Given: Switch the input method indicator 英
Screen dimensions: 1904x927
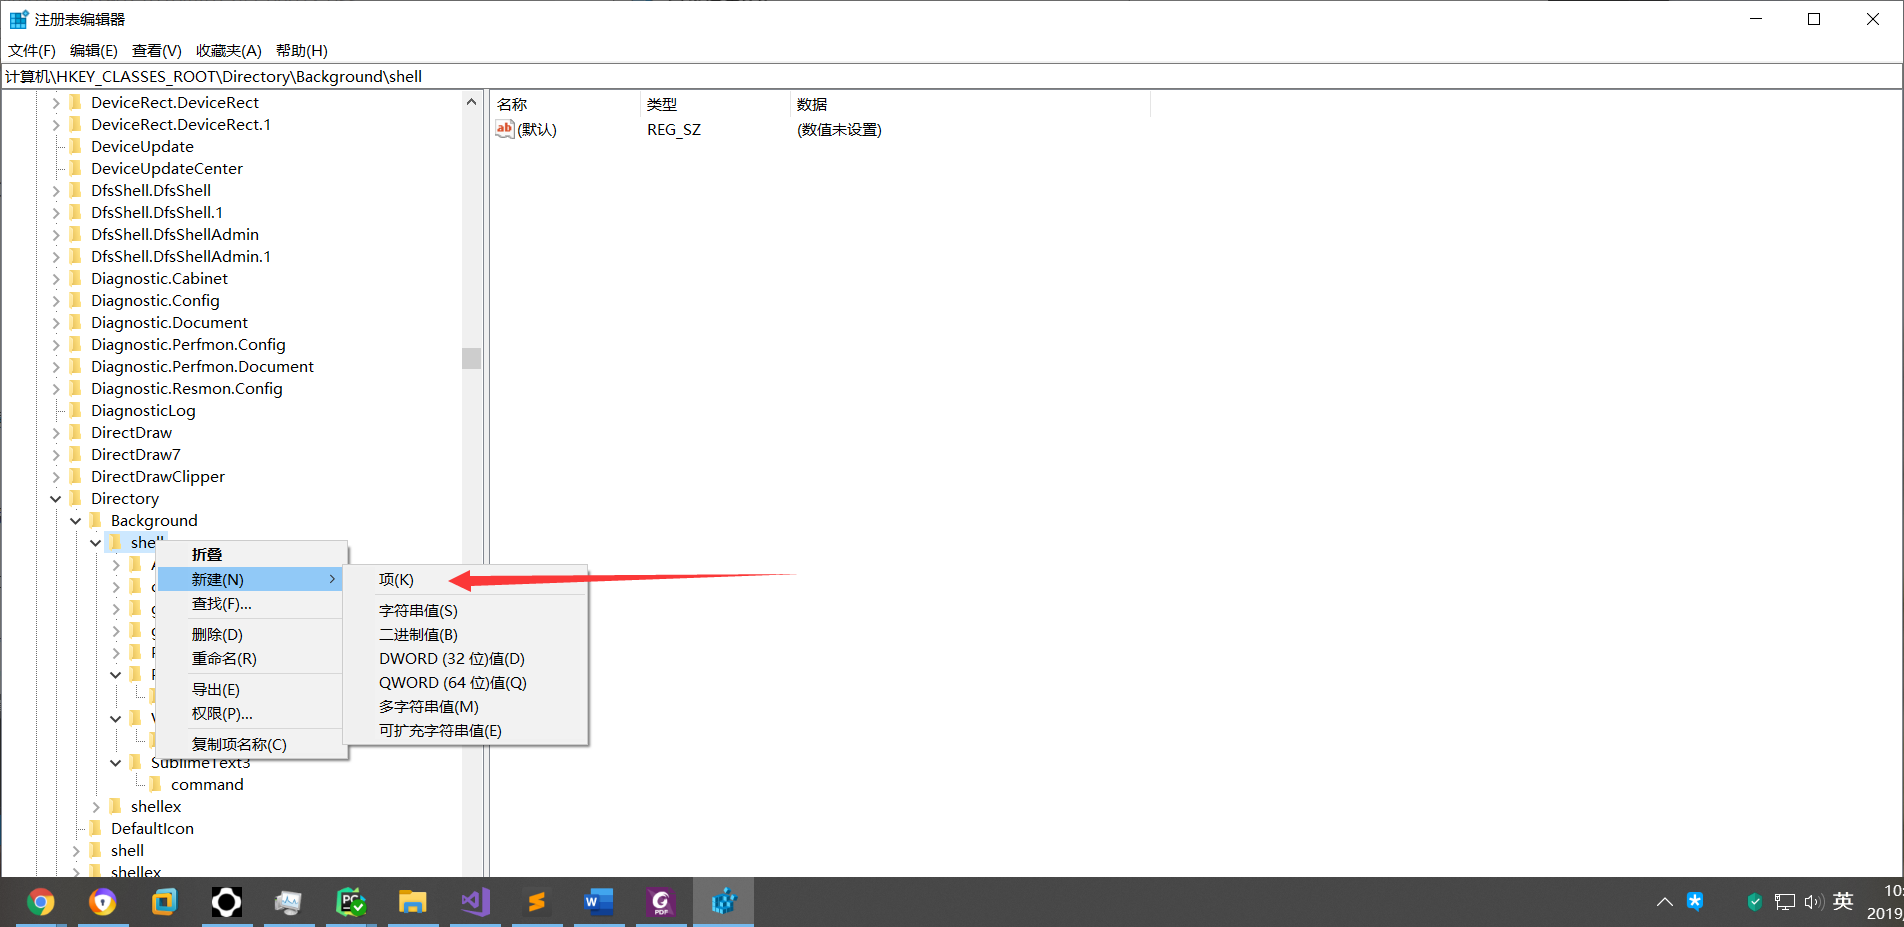Looking at the screenshot, I should [x=1843, y=901].
